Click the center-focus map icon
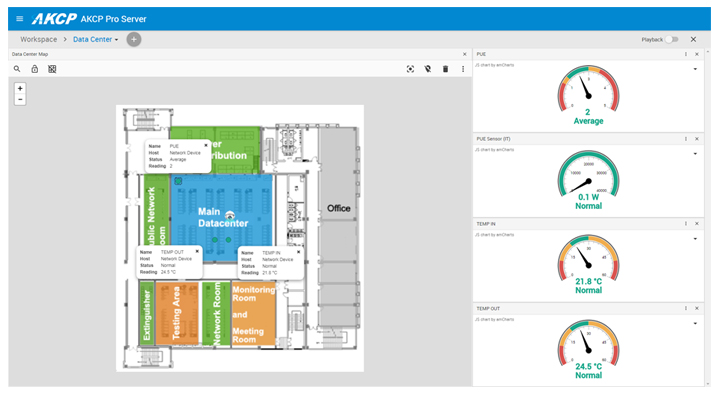This screenshot has height=398, width=719. [410, 69]
